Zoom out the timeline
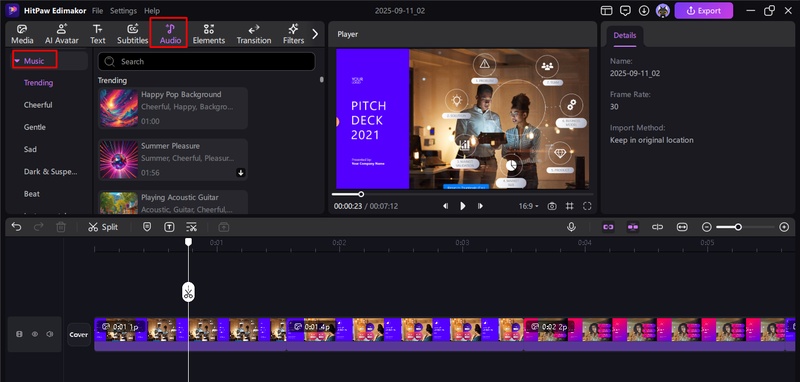 click(707, 227)
